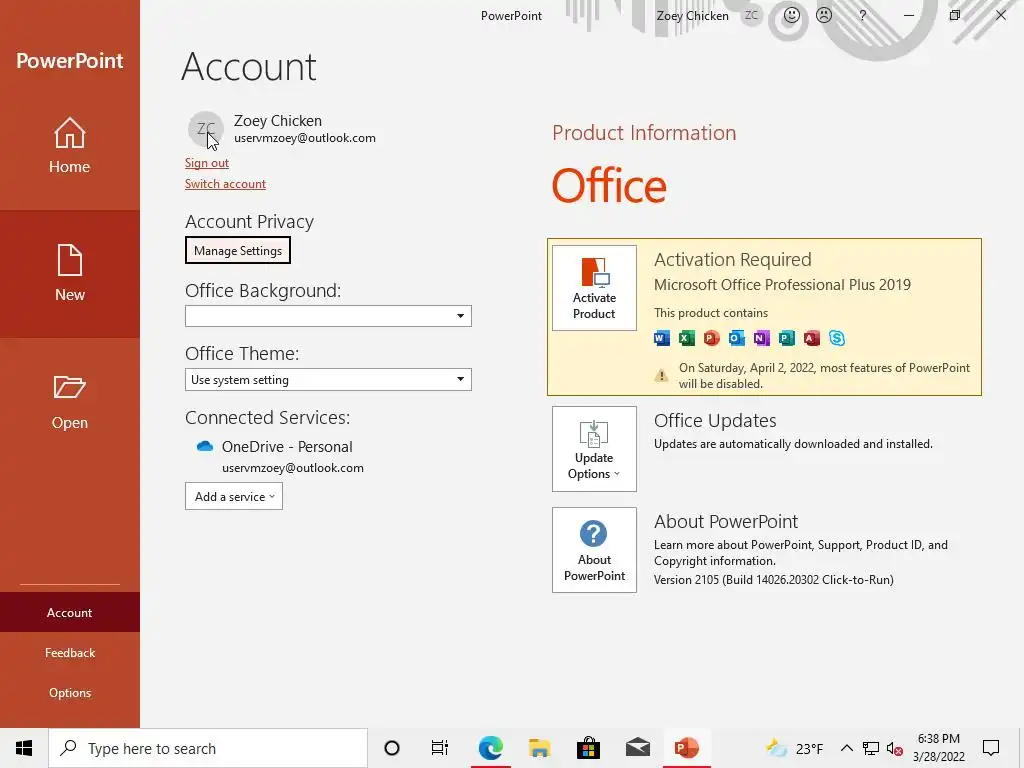Click the OneDrive - Personal service entry

[x=287, y=447]
